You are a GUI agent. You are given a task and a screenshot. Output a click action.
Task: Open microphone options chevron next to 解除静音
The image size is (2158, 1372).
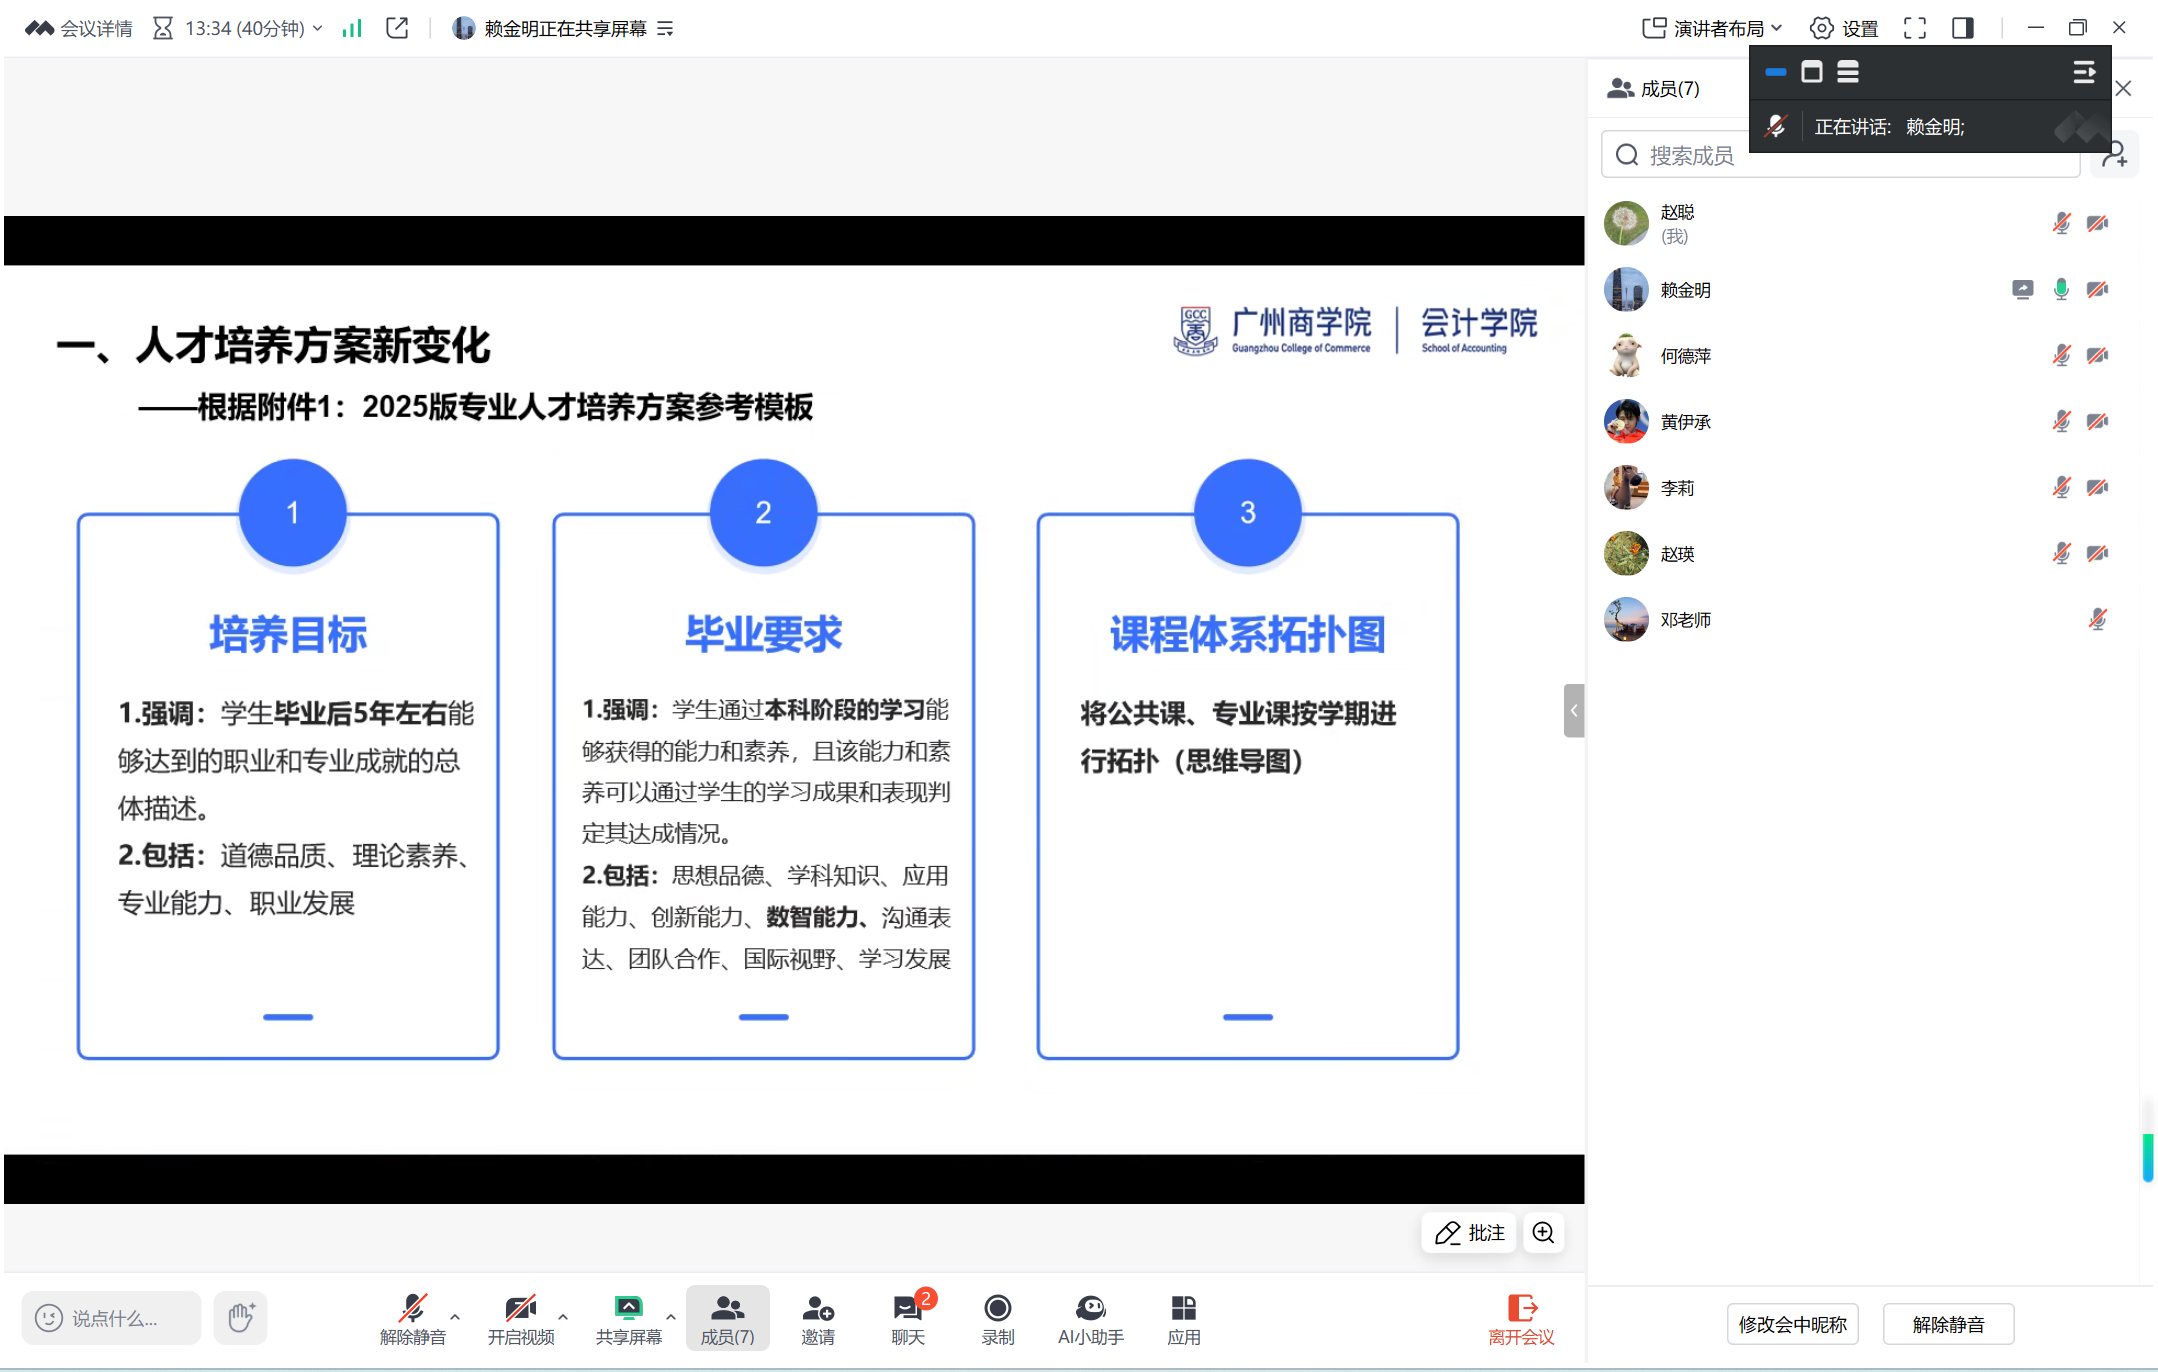453,1318
